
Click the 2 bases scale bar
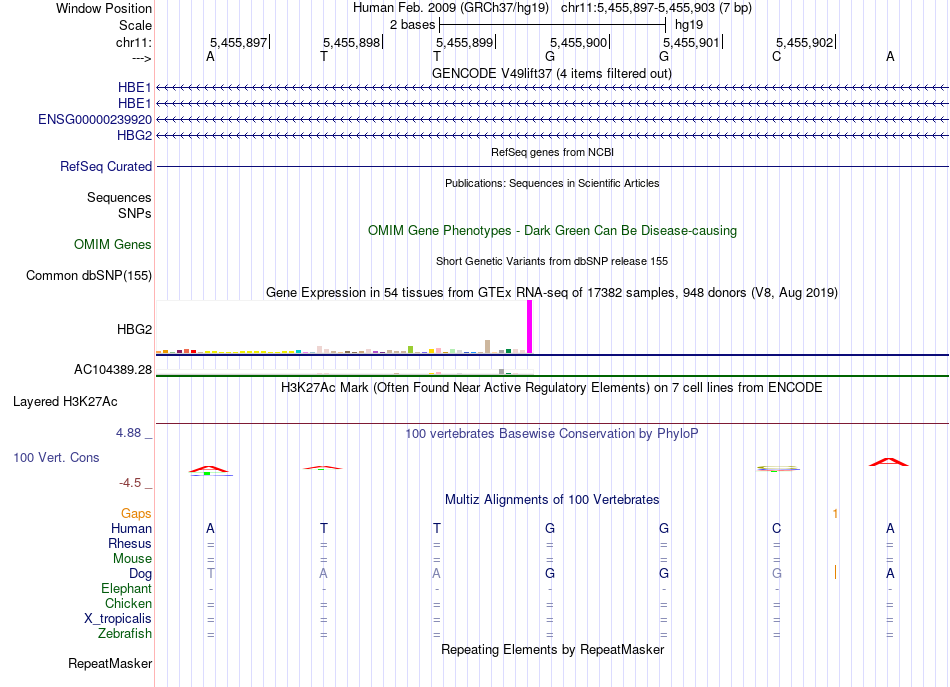(x=553, y=25)
